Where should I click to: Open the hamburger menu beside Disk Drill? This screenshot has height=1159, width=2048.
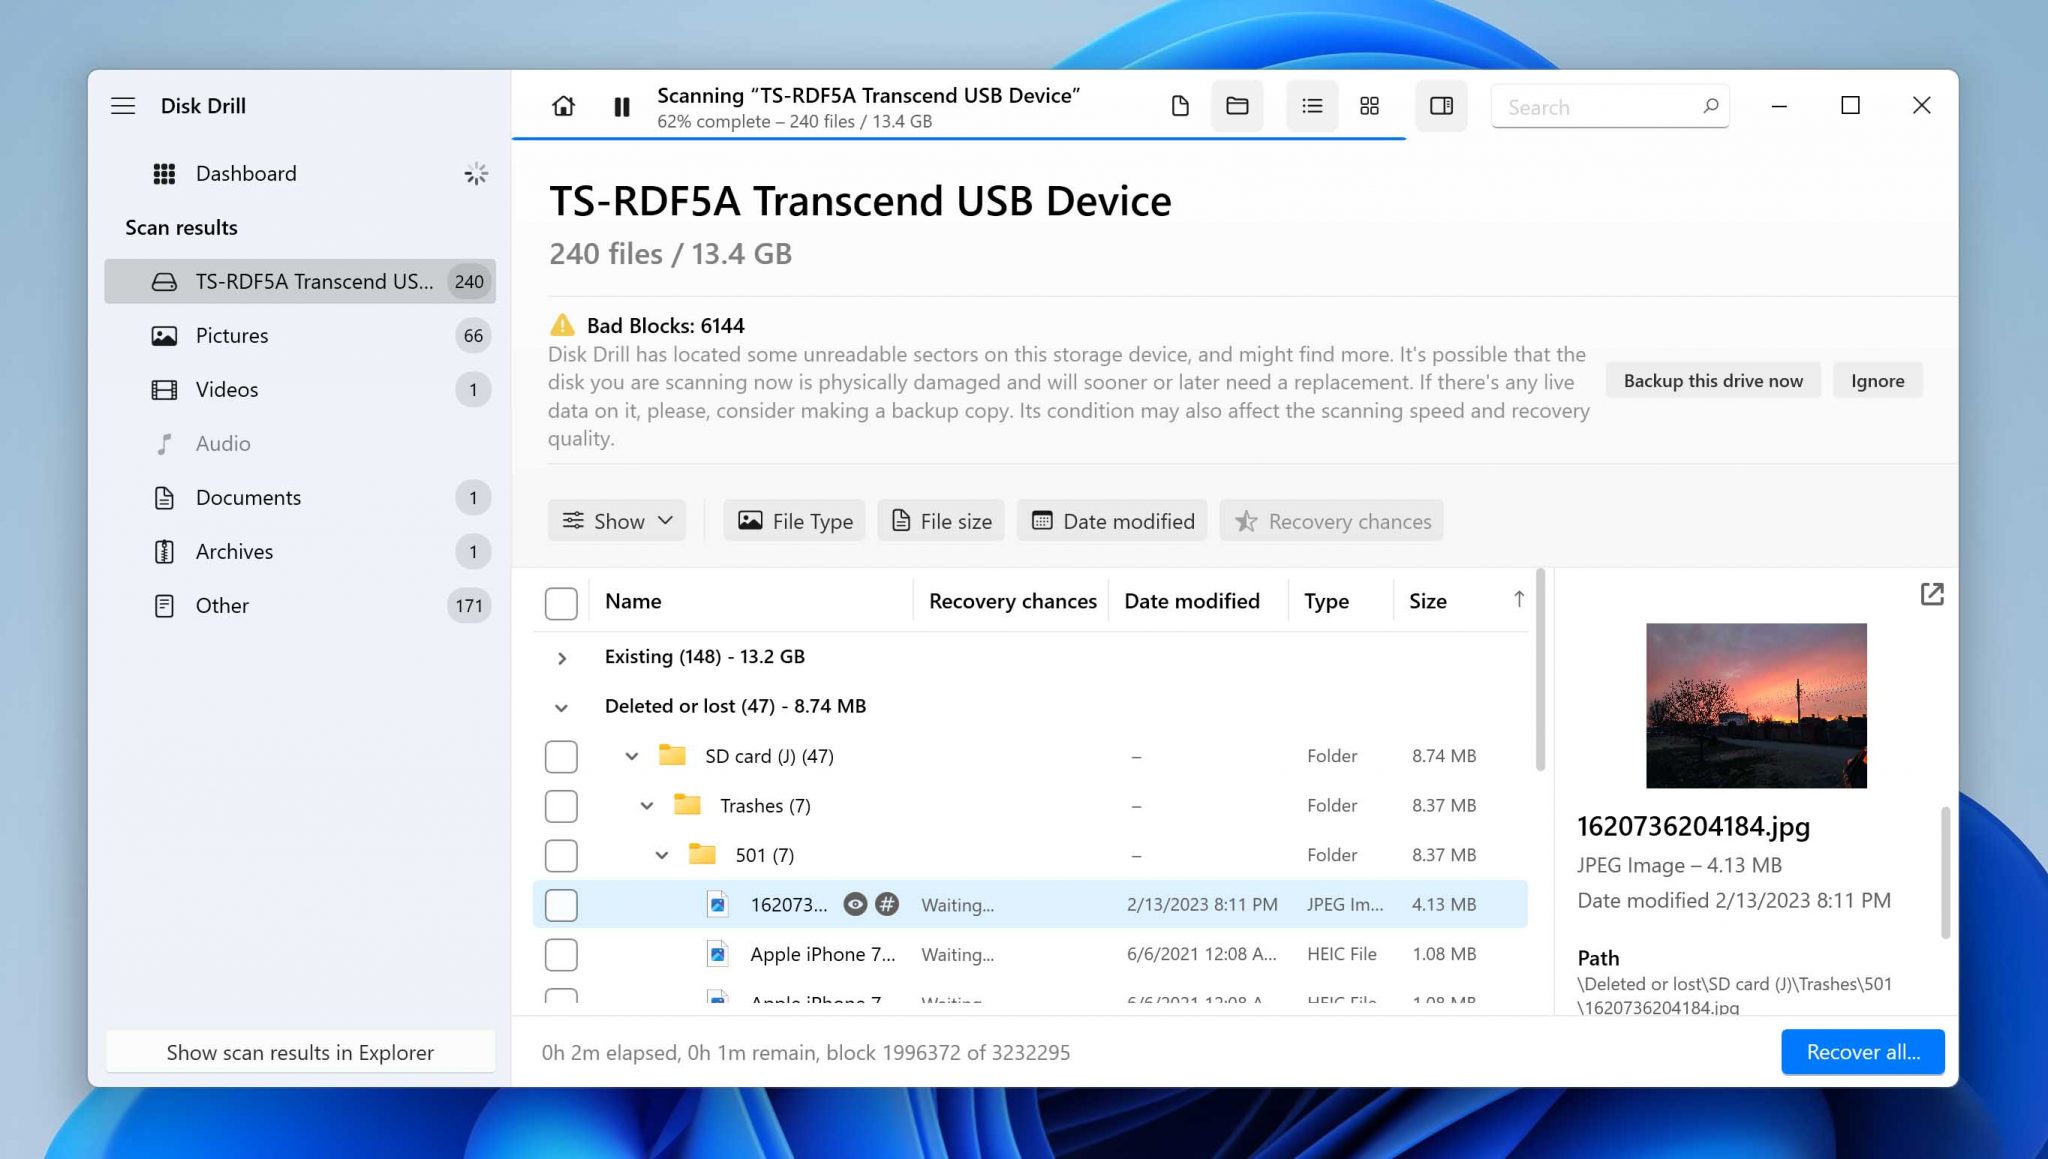tap(123, 106)
